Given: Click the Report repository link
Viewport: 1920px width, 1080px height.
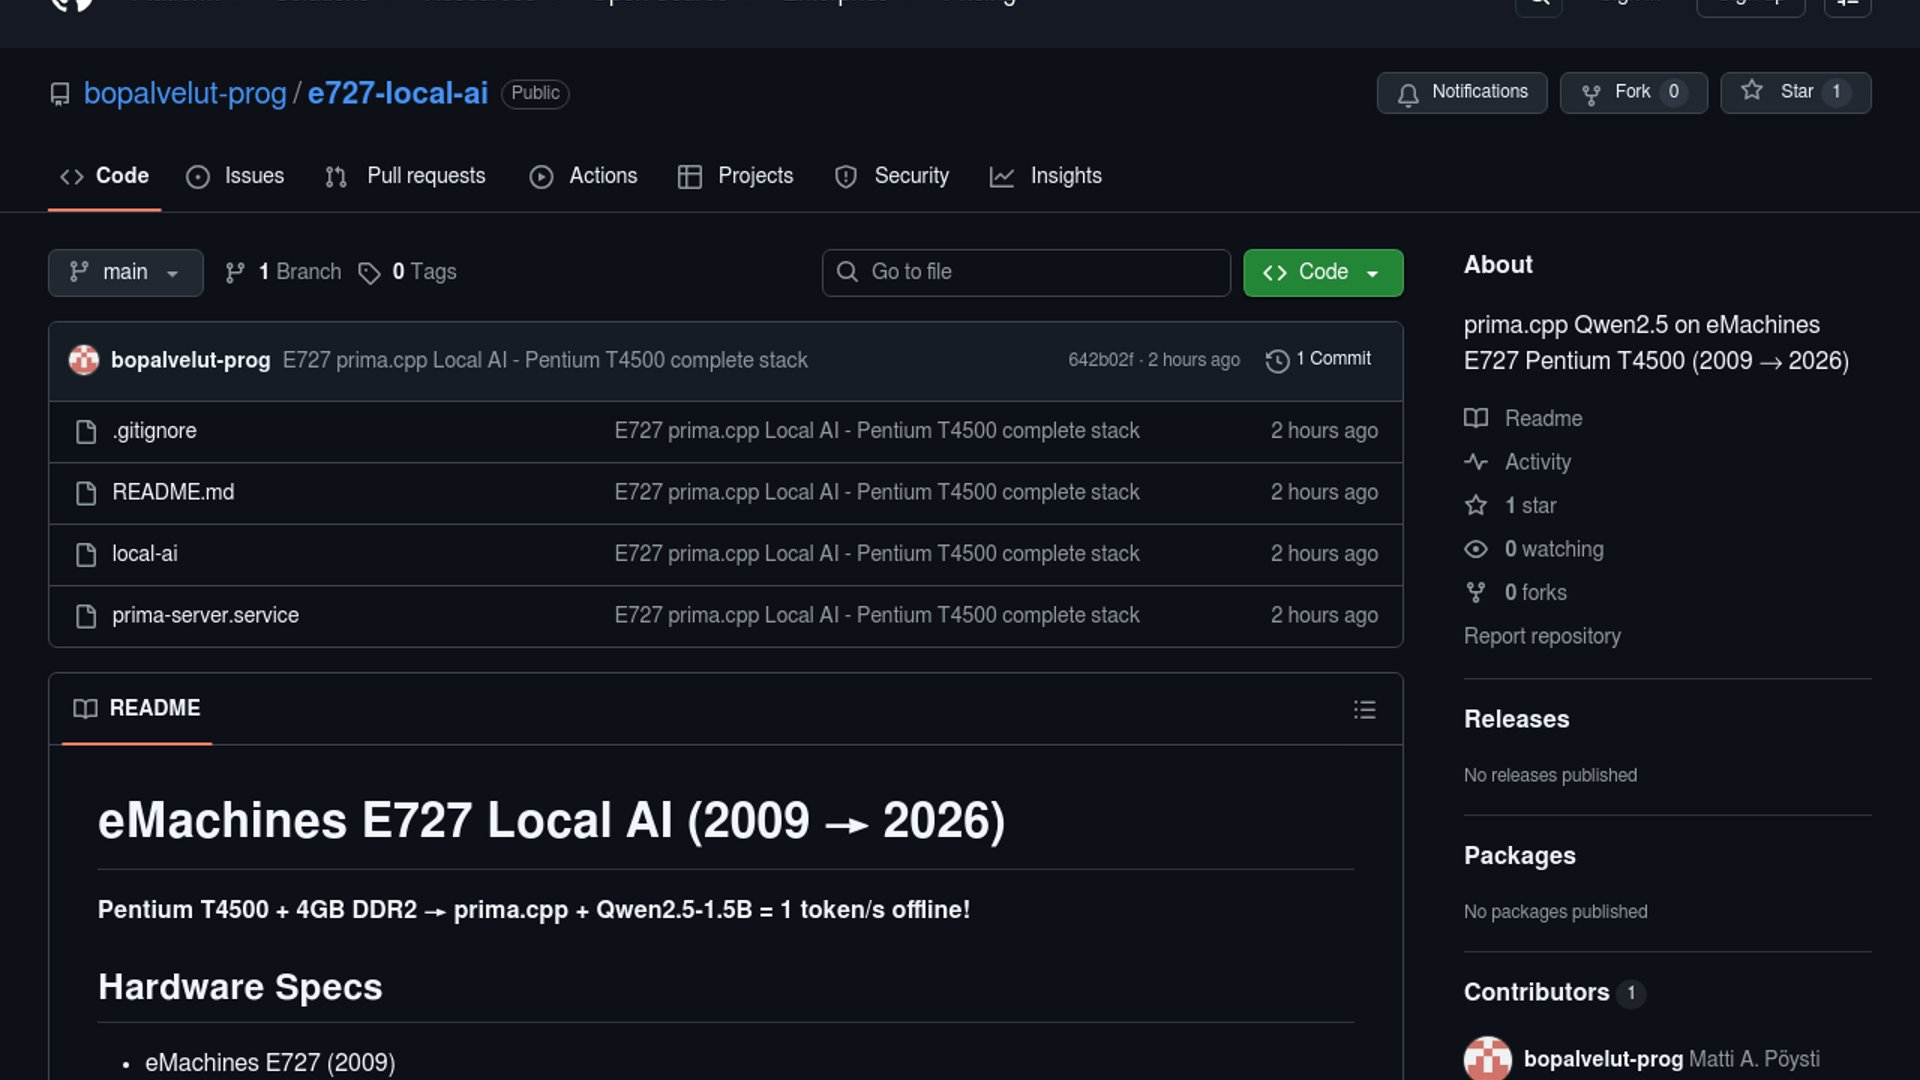Looking at the screenshot, I should point(1541,637).
